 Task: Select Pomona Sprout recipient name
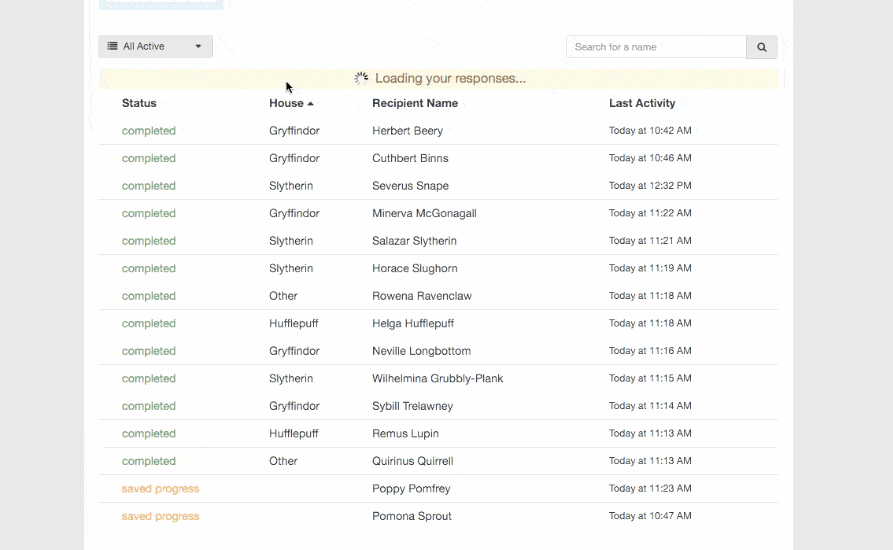pyautogui.click(x=412, y=516)
